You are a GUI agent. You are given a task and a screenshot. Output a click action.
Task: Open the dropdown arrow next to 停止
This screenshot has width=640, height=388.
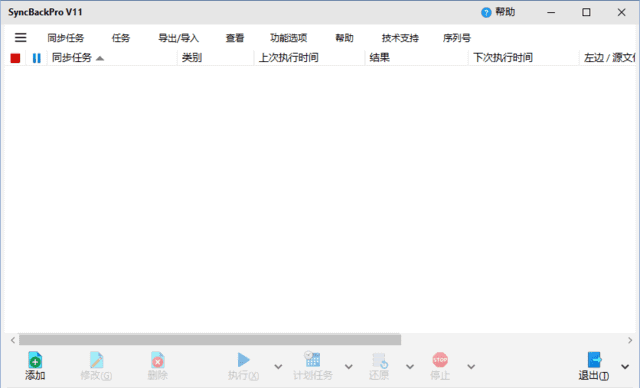click(471, 366)
